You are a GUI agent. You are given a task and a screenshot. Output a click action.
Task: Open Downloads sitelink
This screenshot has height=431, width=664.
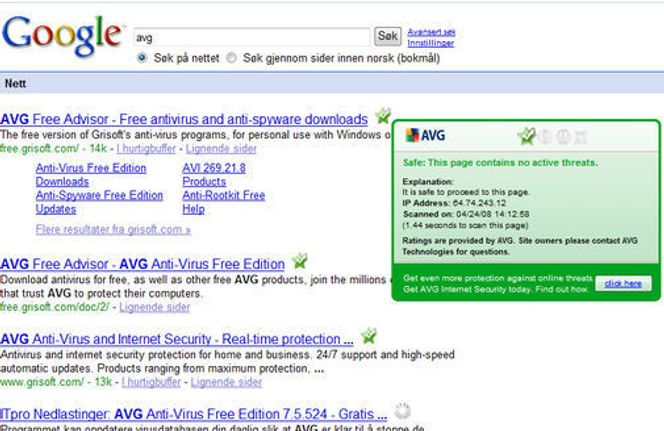62,182
